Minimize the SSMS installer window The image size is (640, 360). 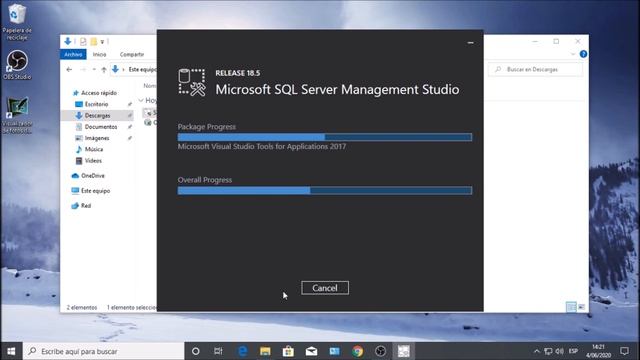point(471,42)
